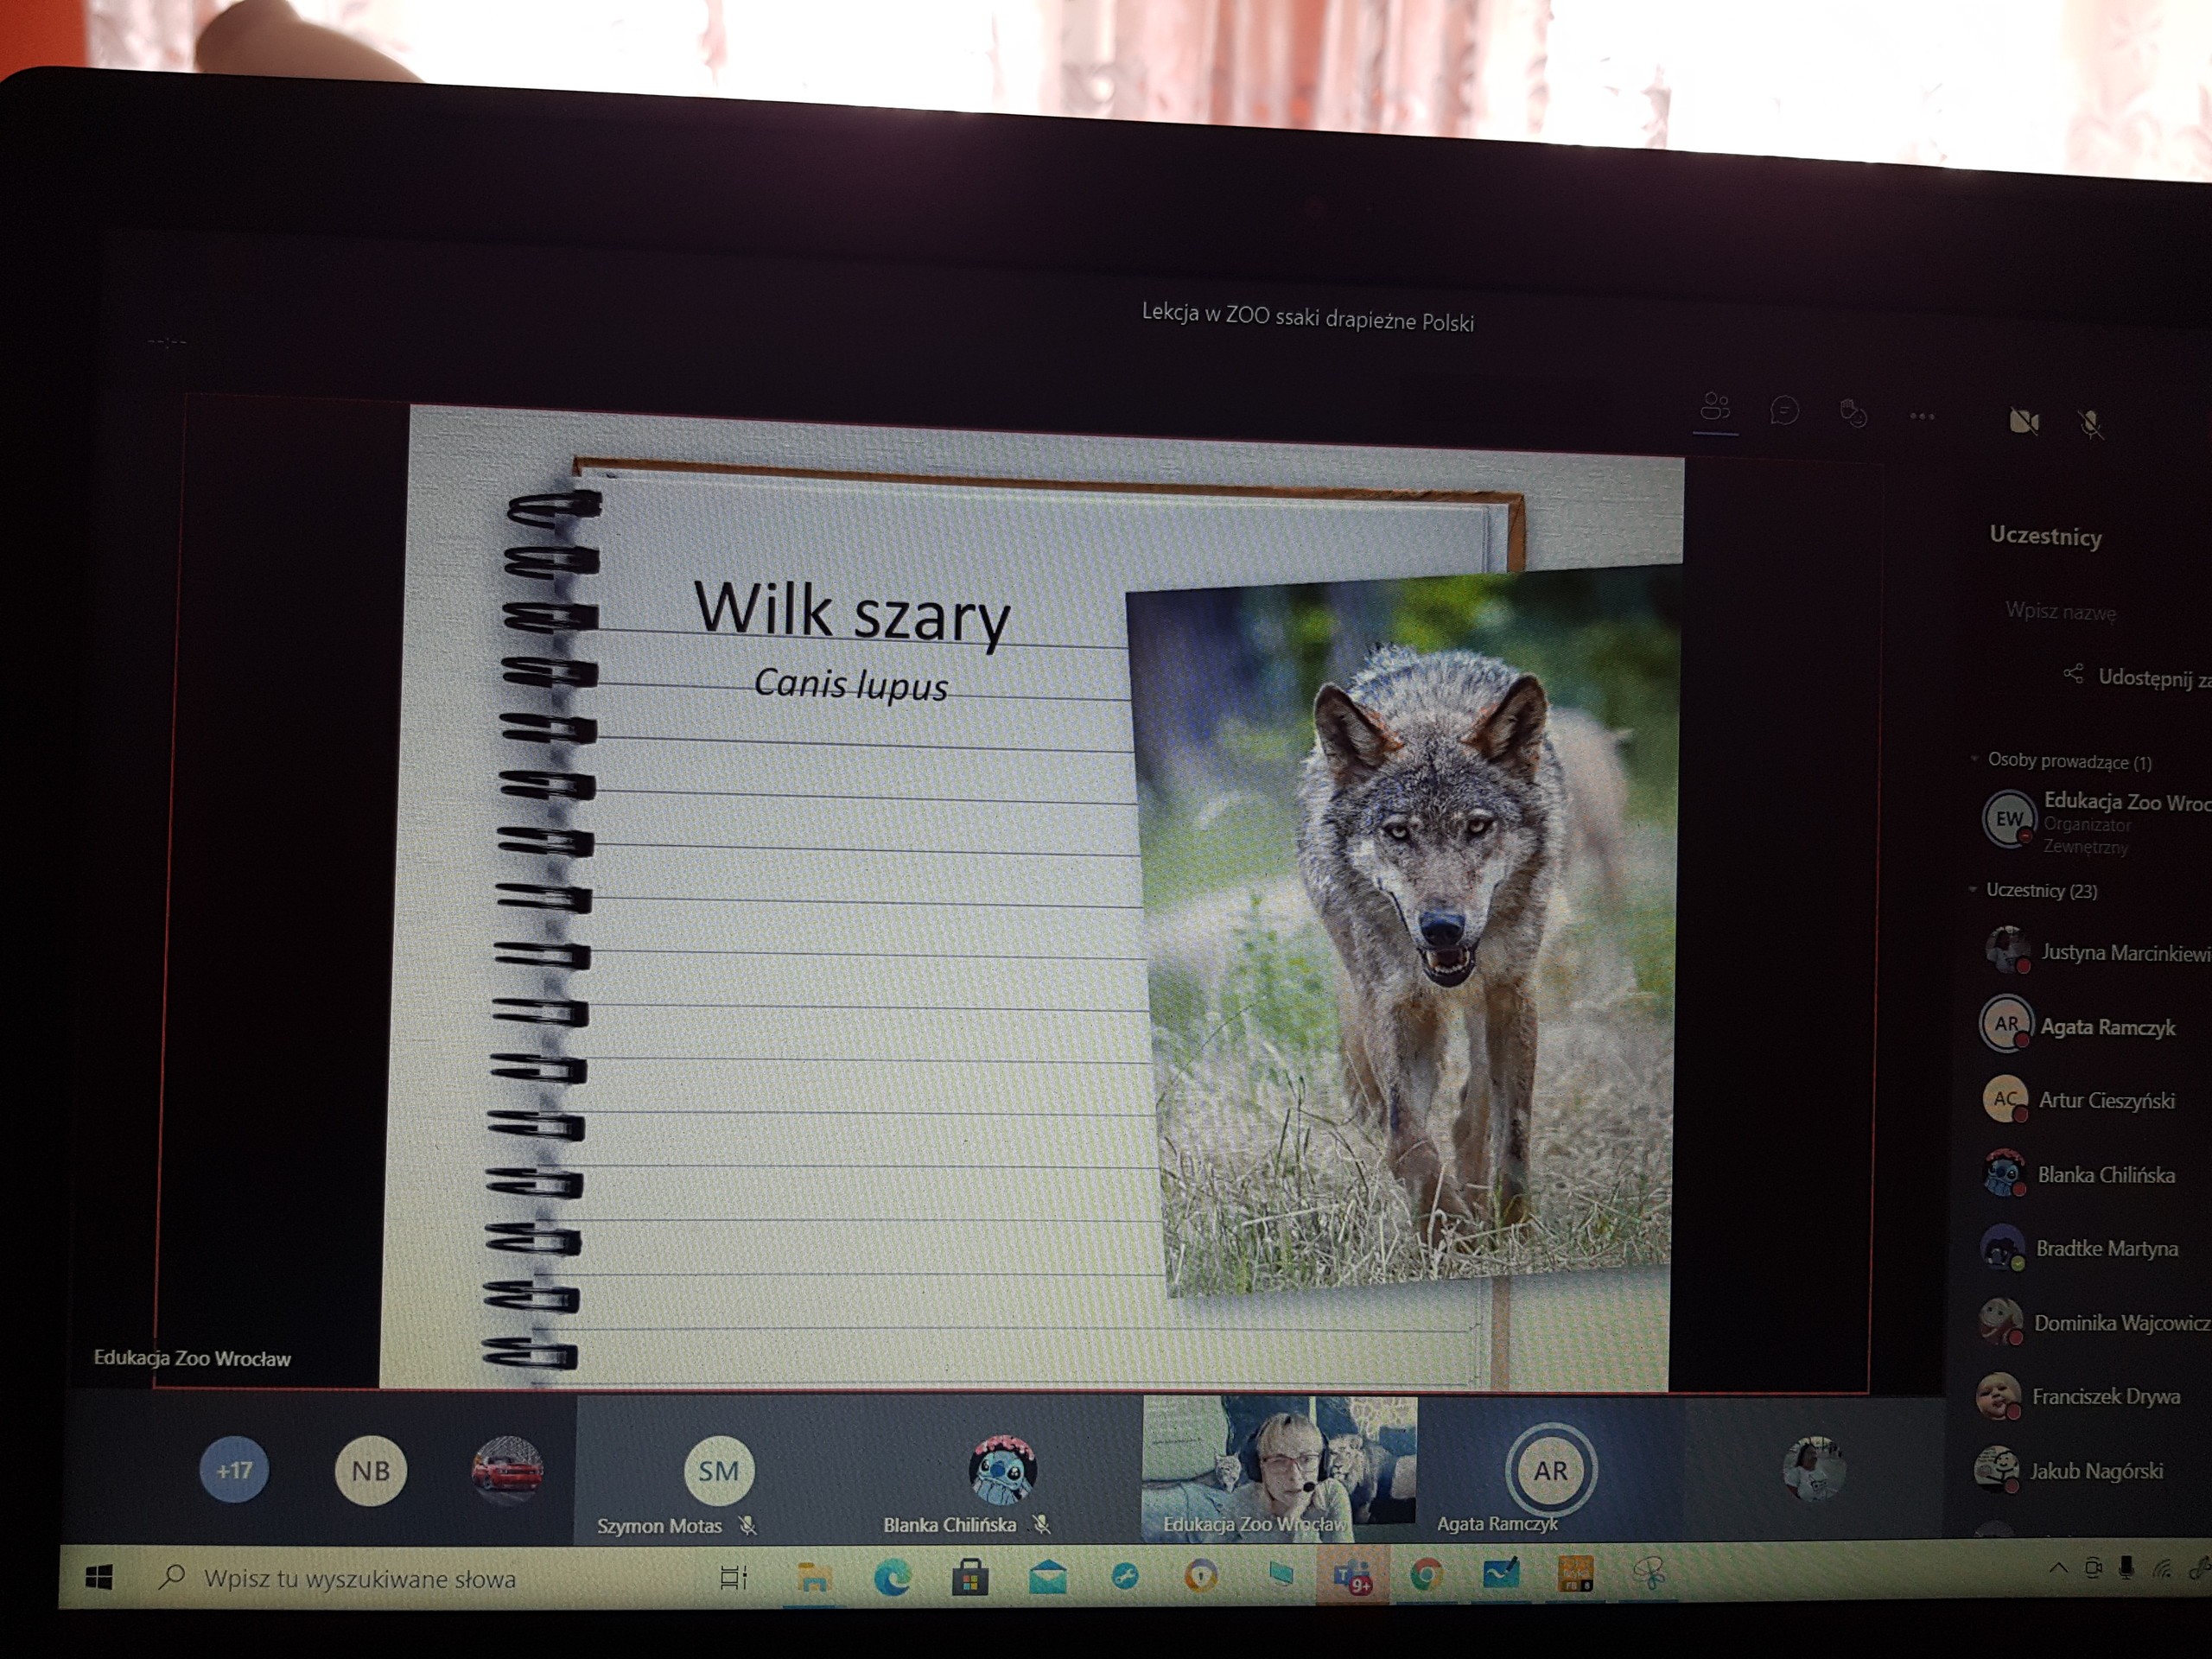Open the participants panel icon

[x=1715, y=408]
